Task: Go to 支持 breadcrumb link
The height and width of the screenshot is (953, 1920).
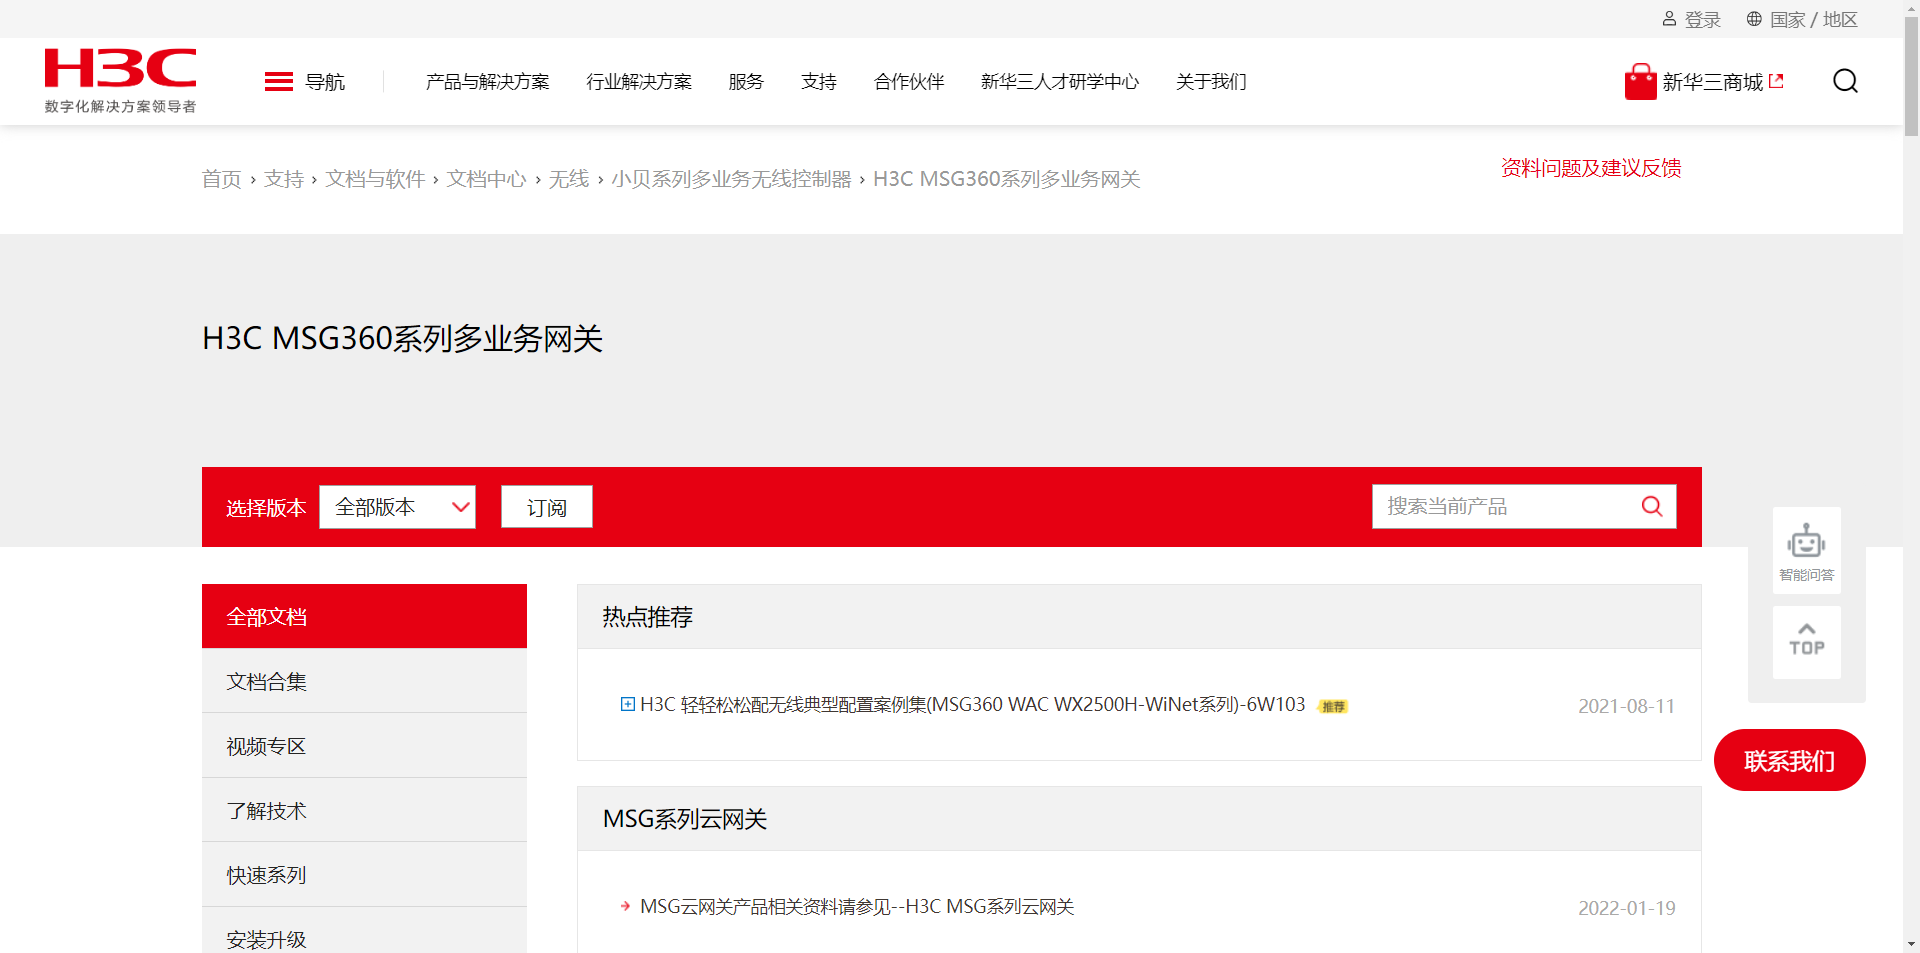Action: pyautogui.click(x=284, y=179)
